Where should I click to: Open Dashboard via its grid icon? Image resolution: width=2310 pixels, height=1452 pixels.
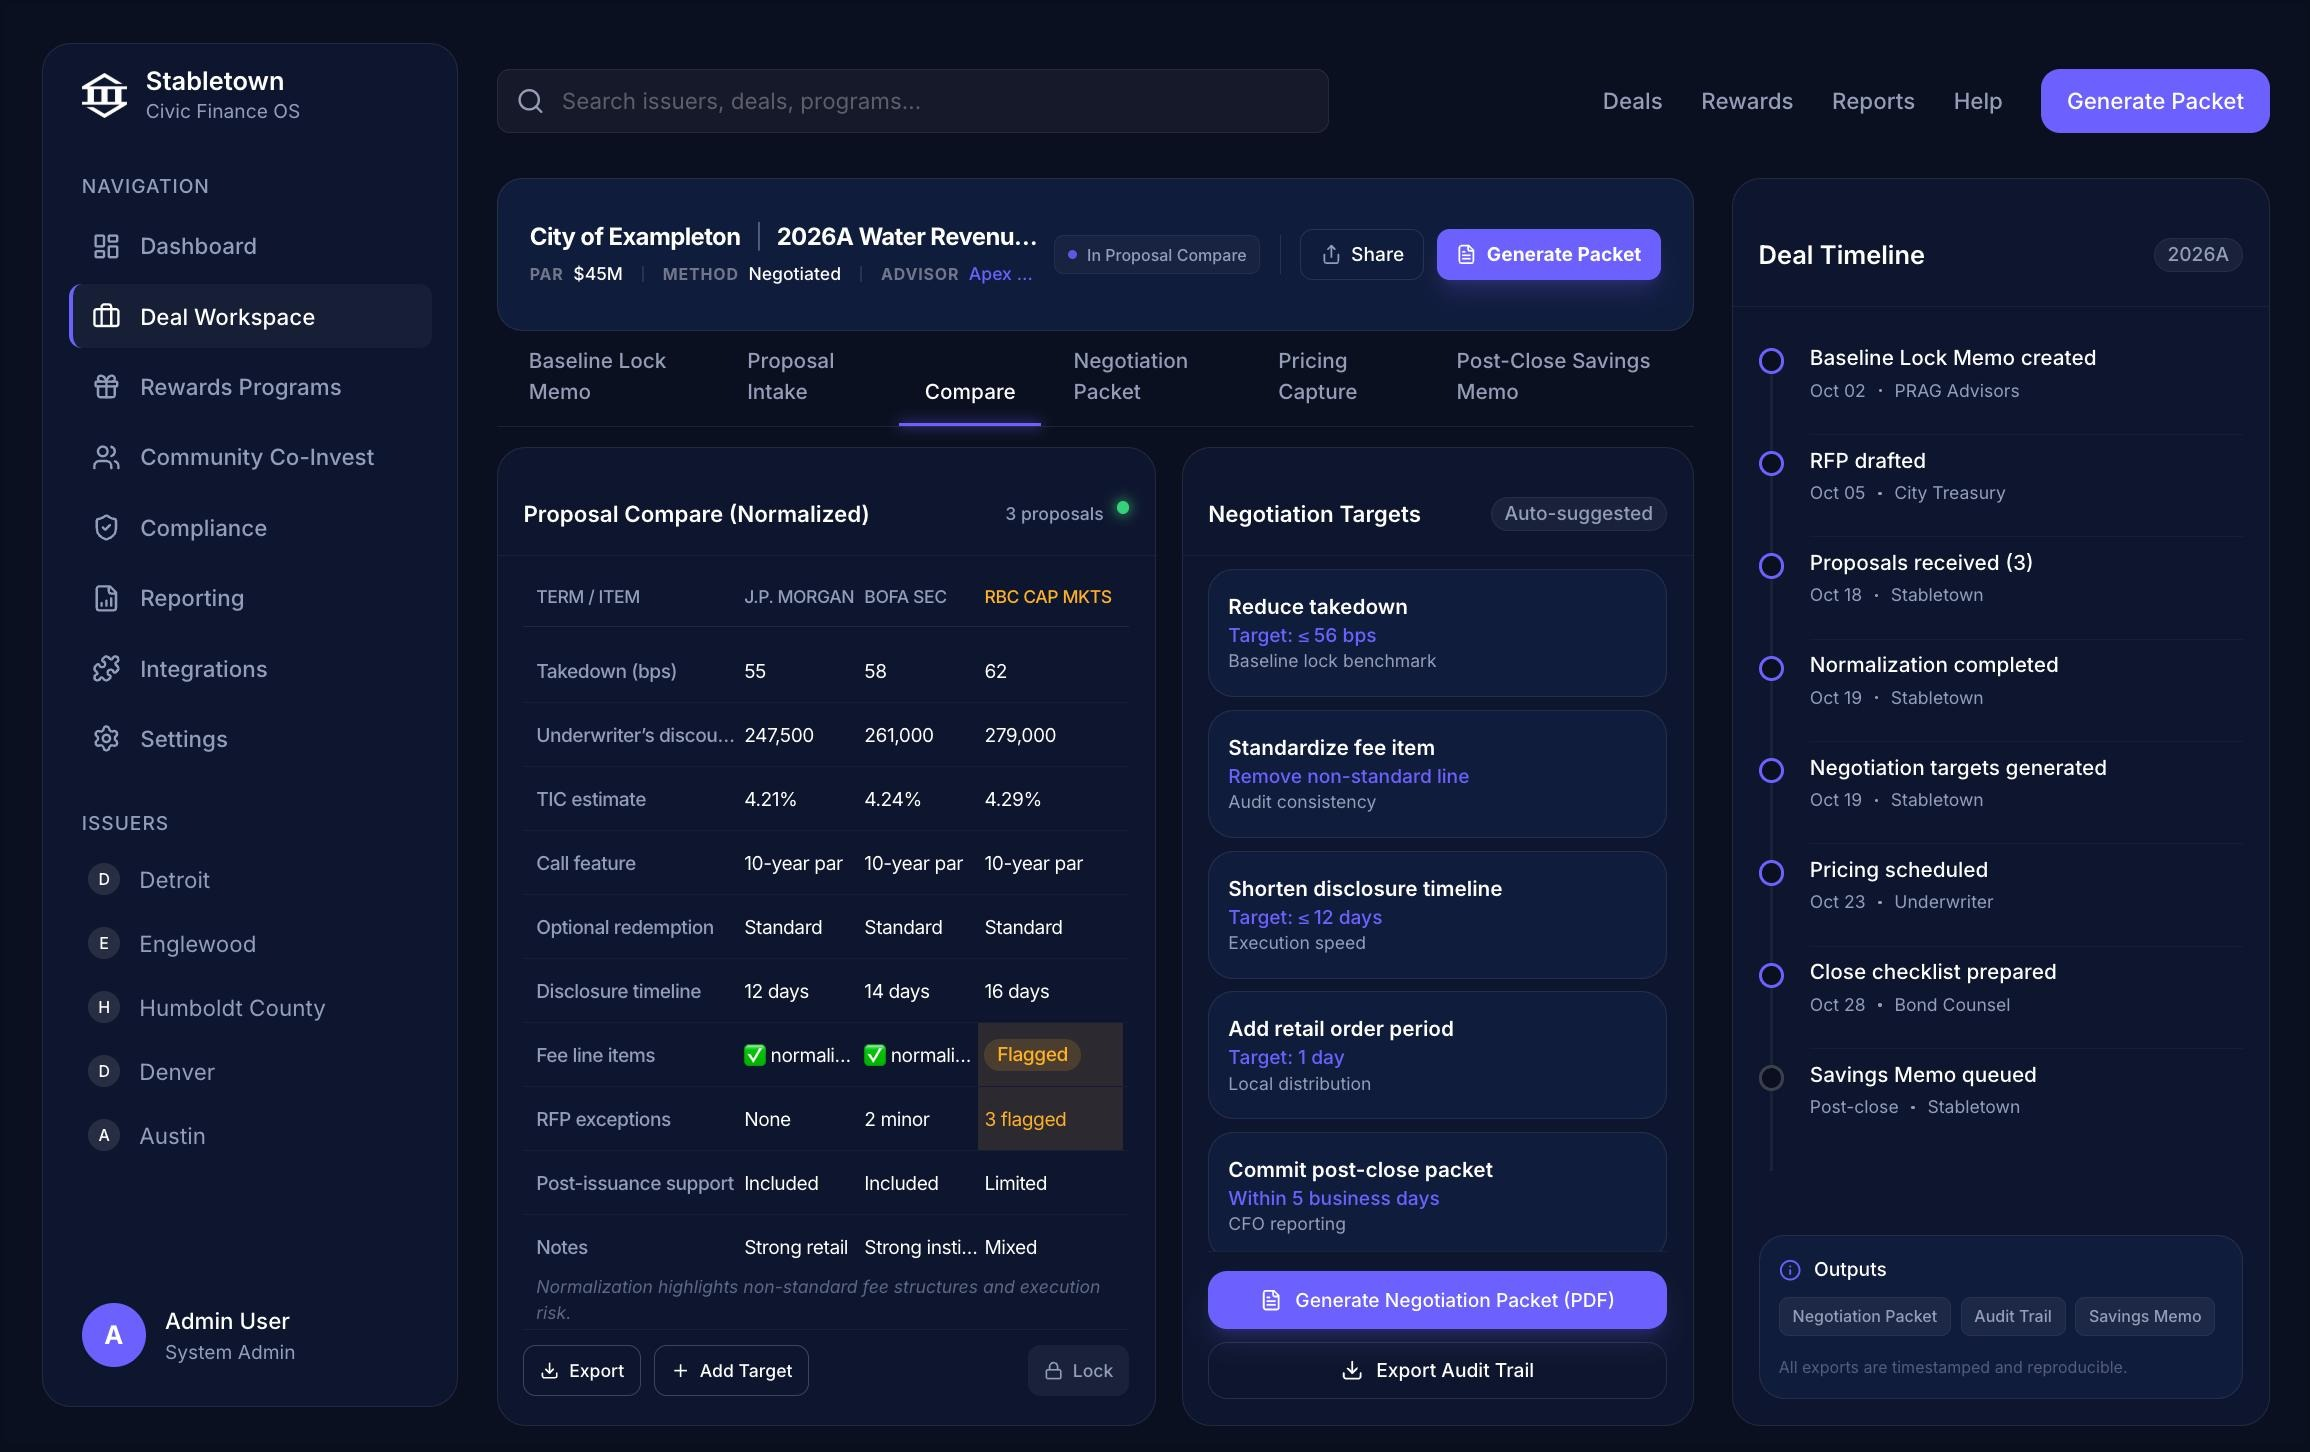point(106,246)
